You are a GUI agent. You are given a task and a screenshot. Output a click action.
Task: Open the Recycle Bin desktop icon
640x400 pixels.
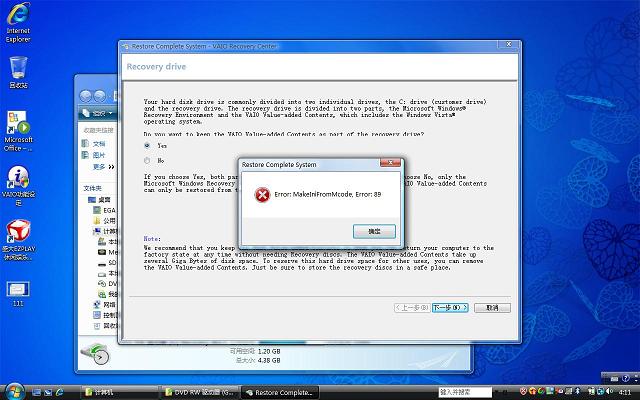tap(18, 72)
